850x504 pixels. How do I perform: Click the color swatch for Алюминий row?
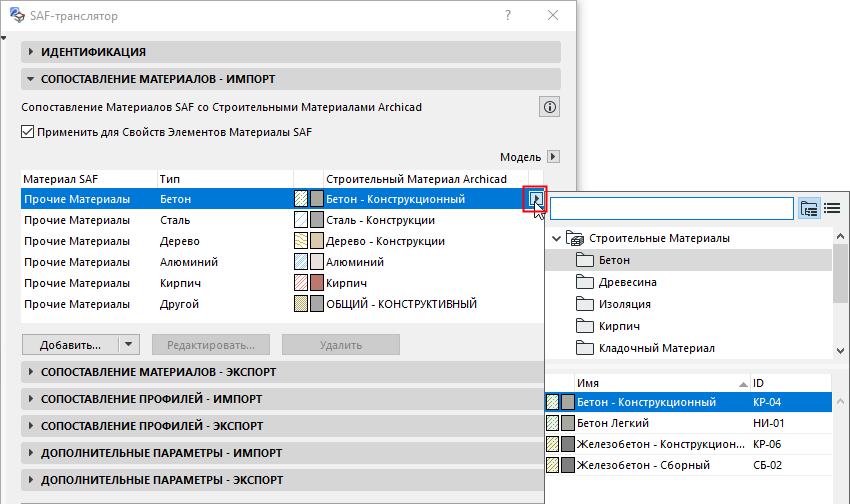coord(317,262)
